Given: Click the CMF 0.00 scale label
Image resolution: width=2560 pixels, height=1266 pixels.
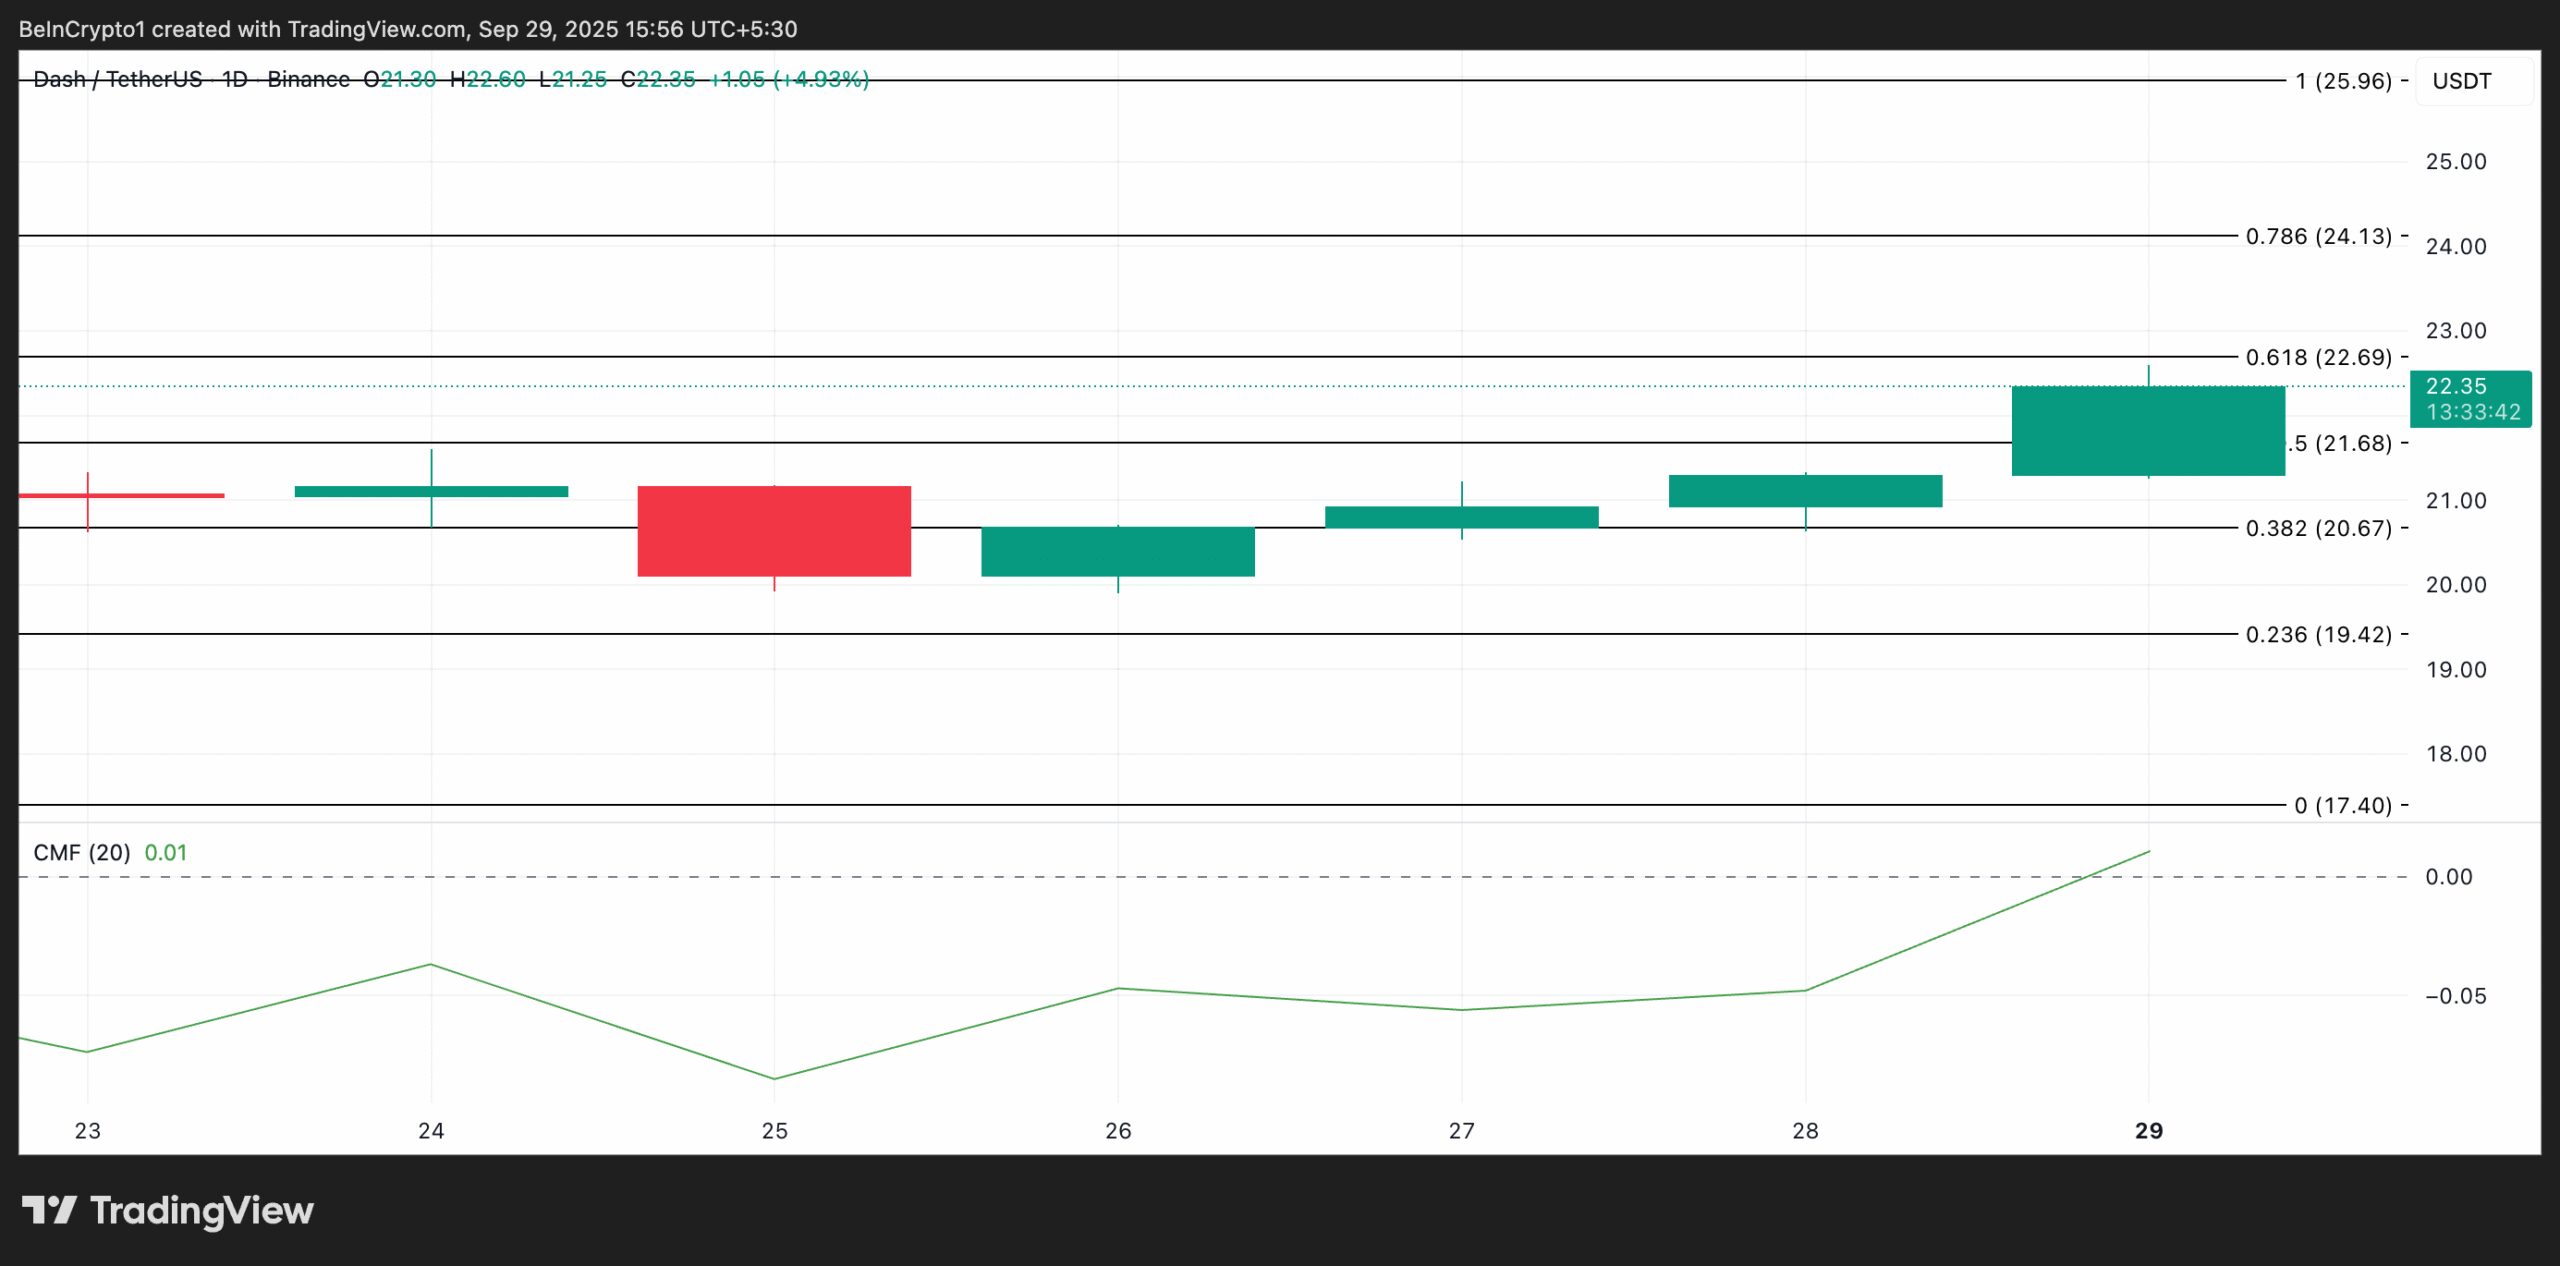Looking at the screenshot, I should (x=2448, y=877).
